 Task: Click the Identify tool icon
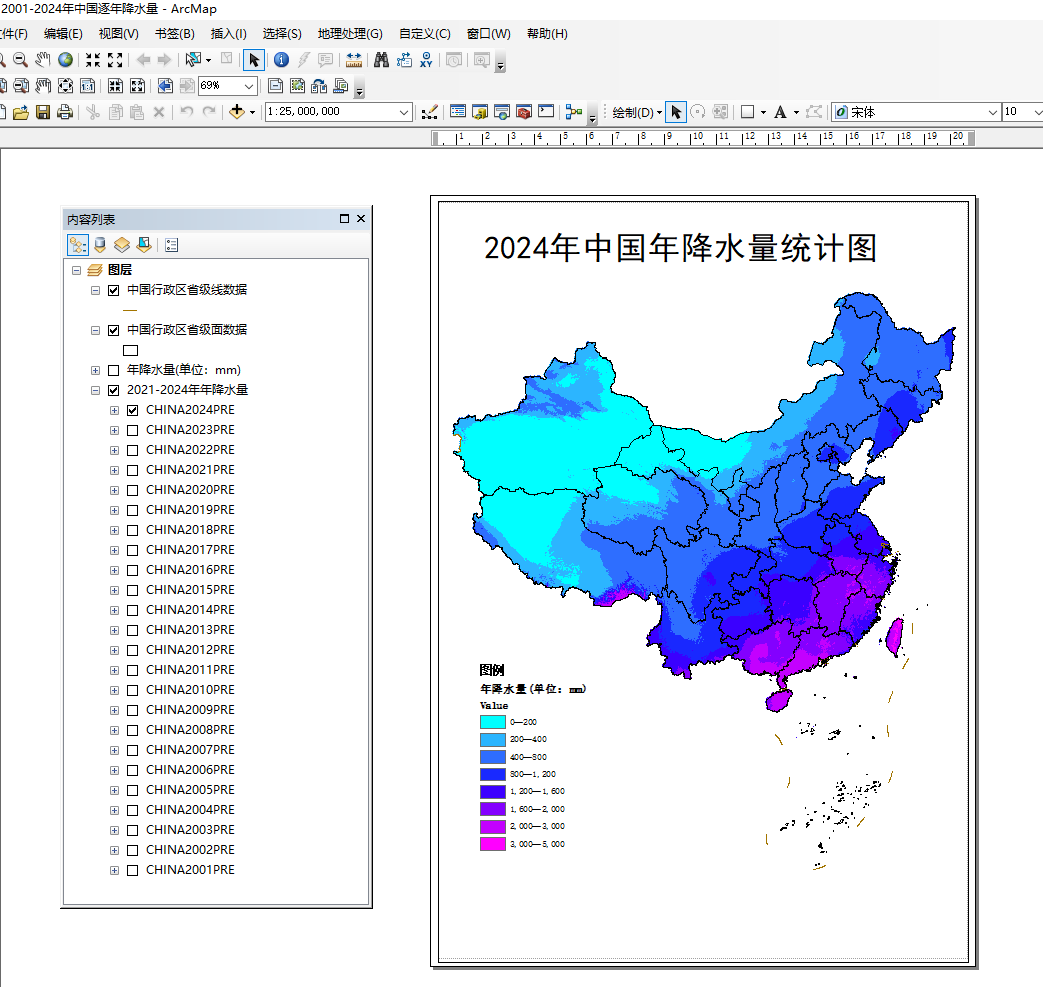tap(281, 60)
